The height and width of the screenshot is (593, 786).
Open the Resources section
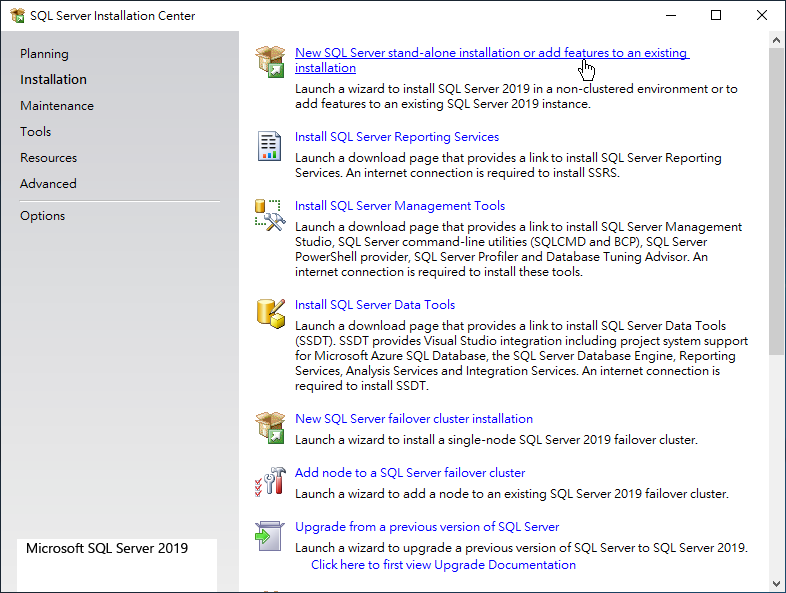pyautogui.click(x=48, y=158)
